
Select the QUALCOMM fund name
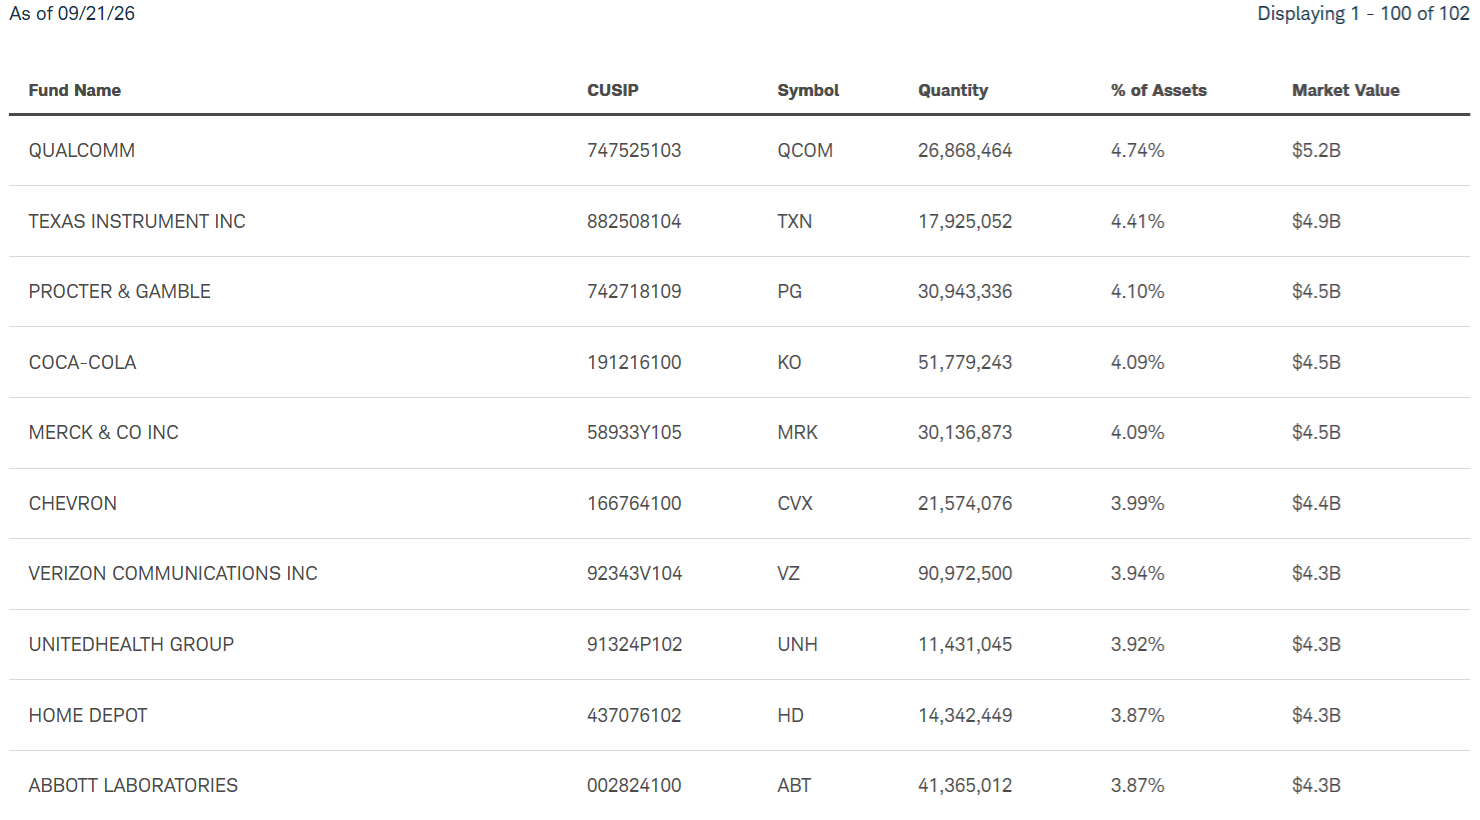click(x=82, y=150)
